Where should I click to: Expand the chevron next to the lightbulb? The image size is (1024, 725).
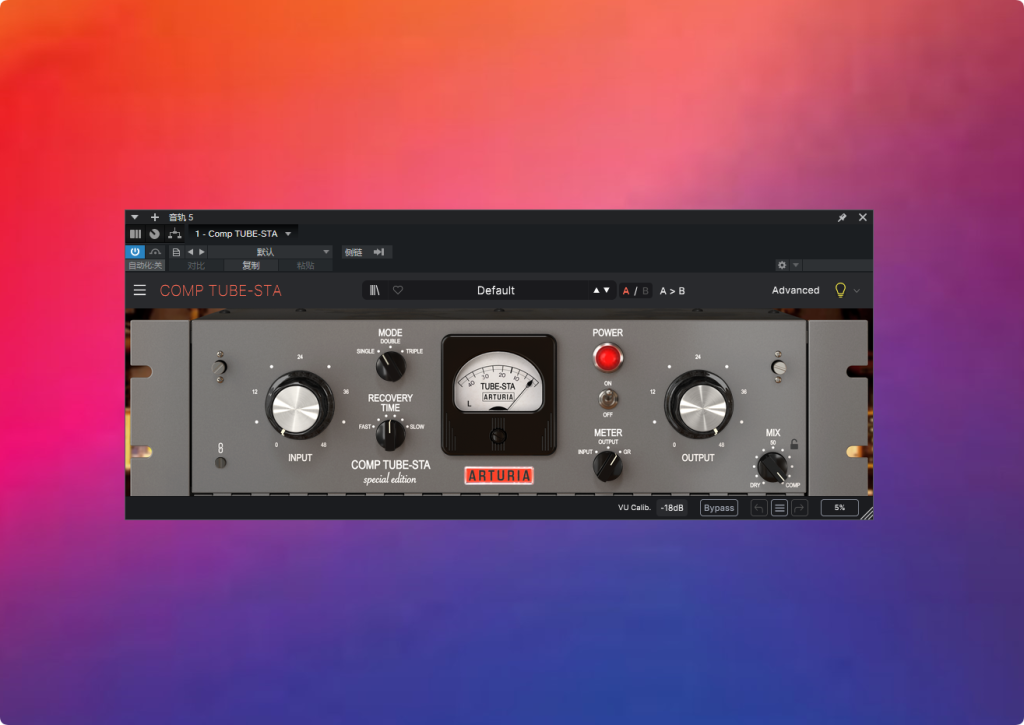(857, 291)
